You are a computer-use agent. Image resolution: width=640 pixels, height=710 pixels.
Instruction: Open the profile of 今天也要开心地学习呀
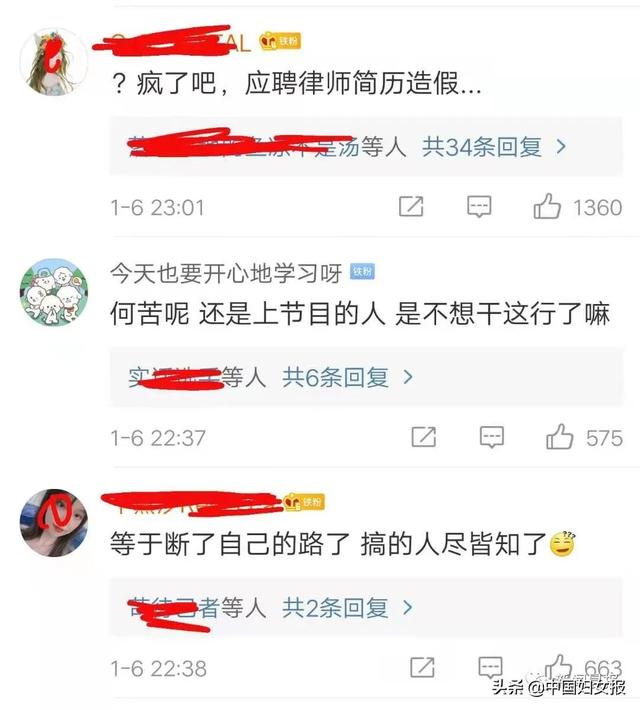click(x=226, y=273)
